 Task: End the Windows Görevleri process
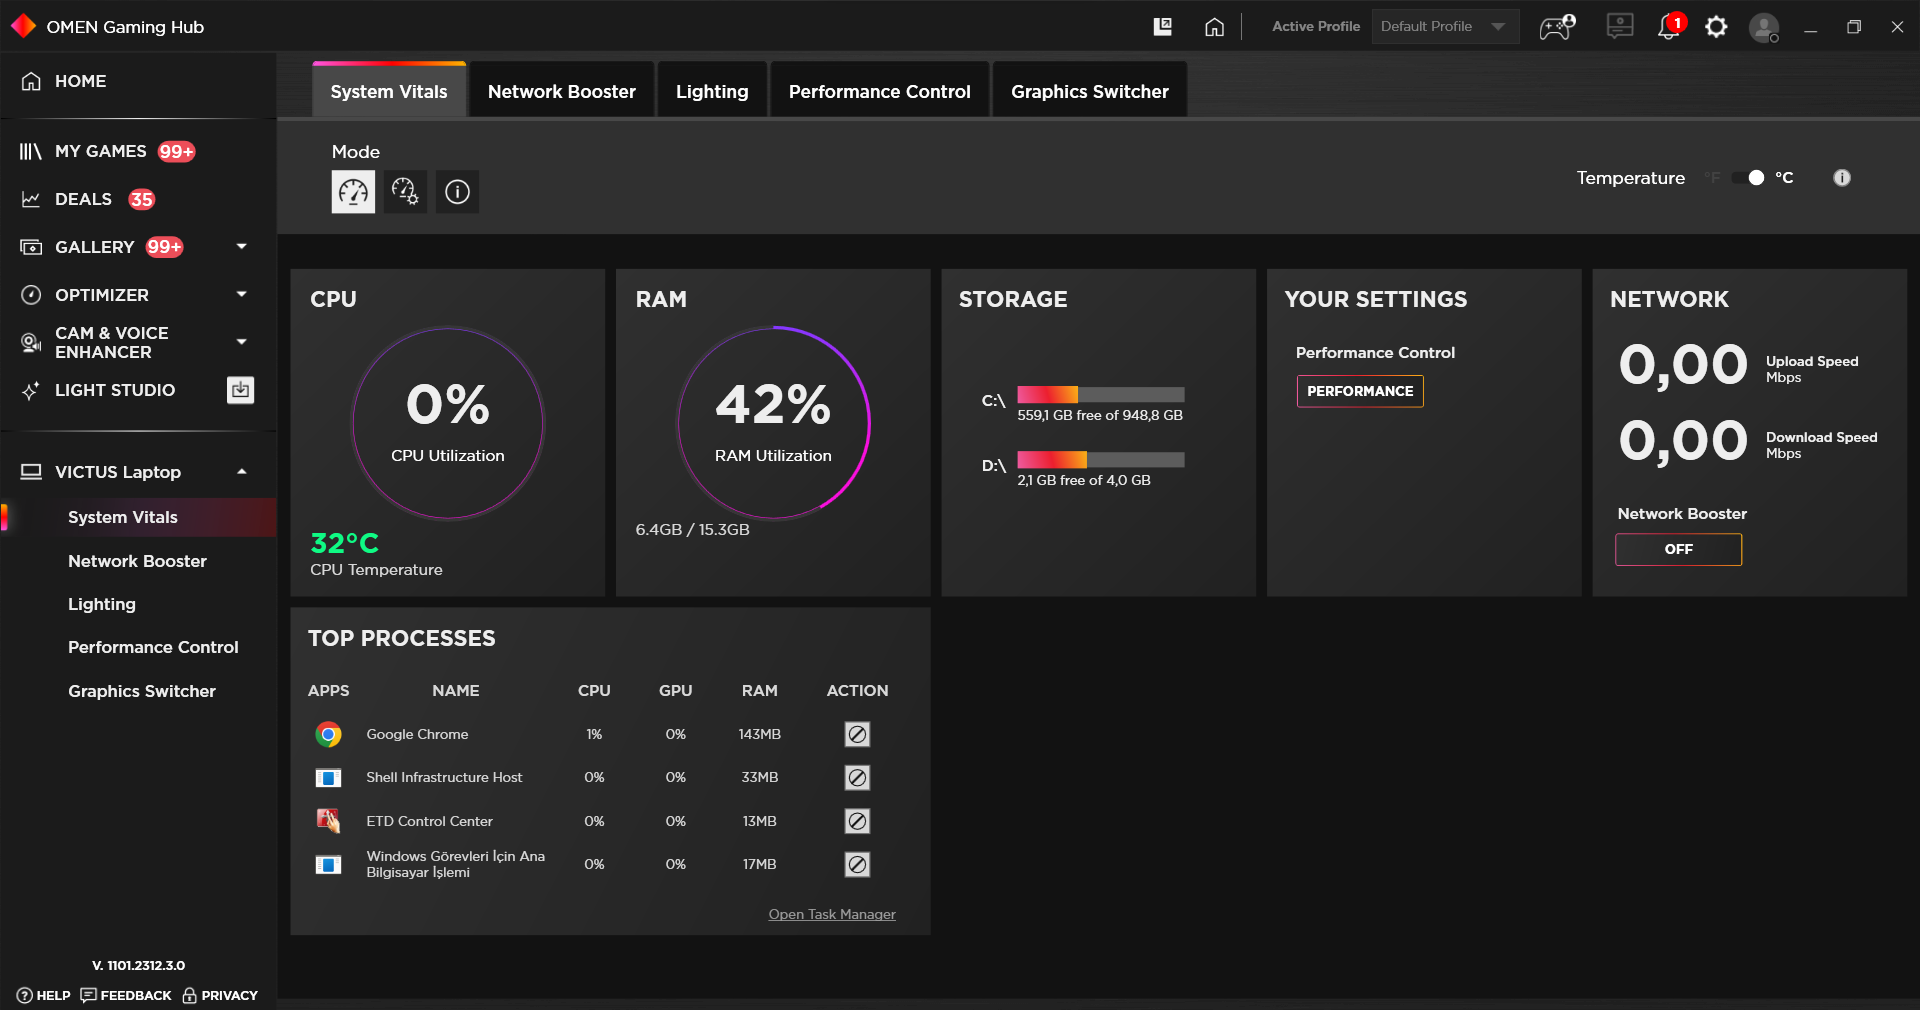[857, 864]
